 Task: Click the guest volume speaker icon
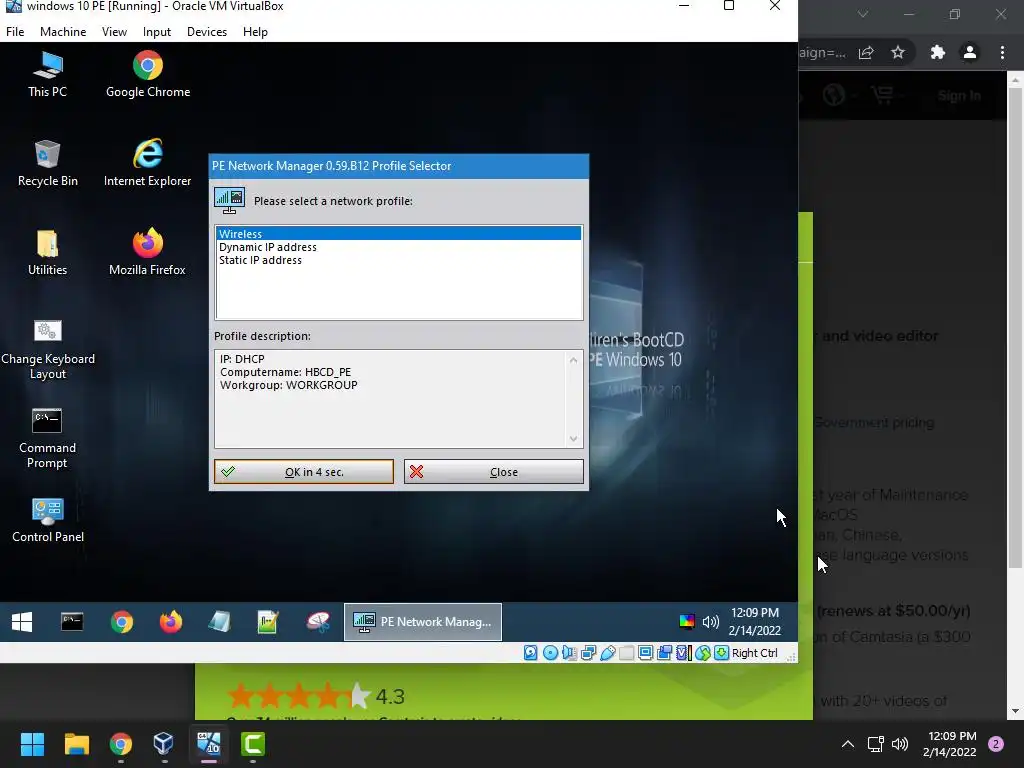(711, 621)
